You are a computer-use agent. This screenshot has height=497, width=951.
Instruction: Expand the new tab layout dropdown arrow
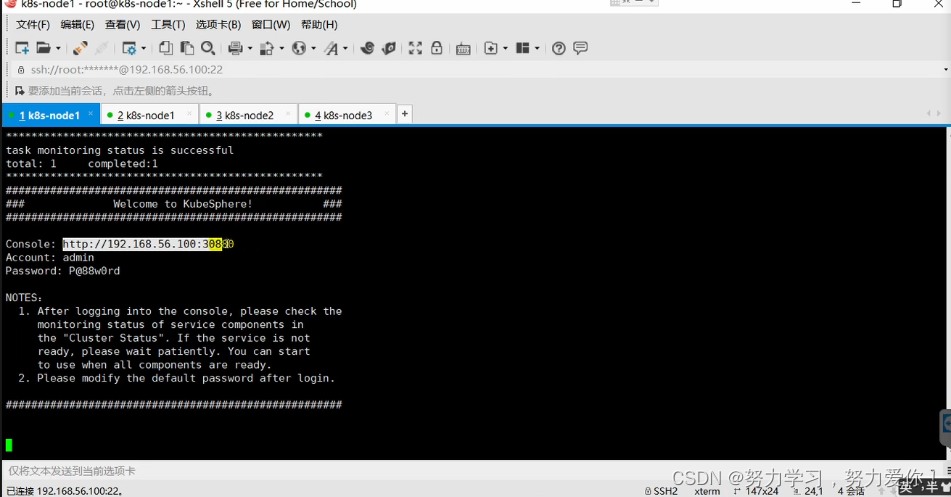pyautogui.click(x=505, y=49)
